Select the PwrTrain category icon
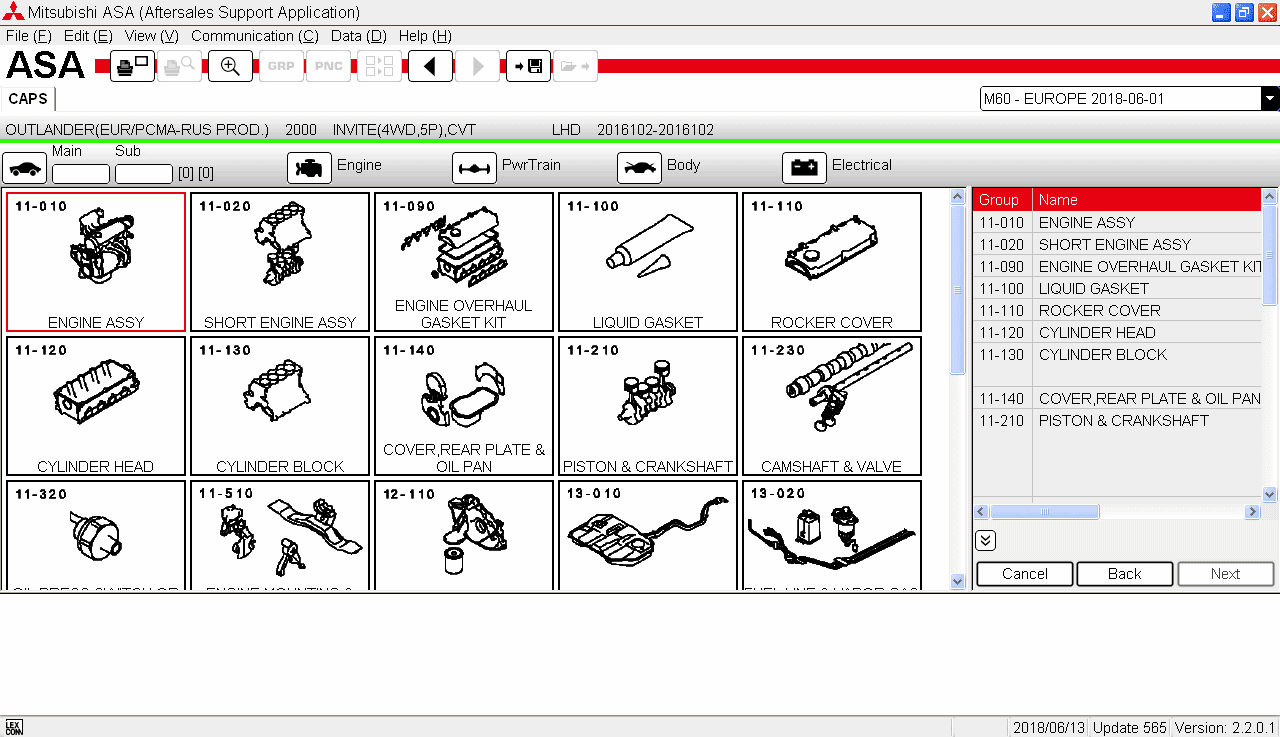 474,168
